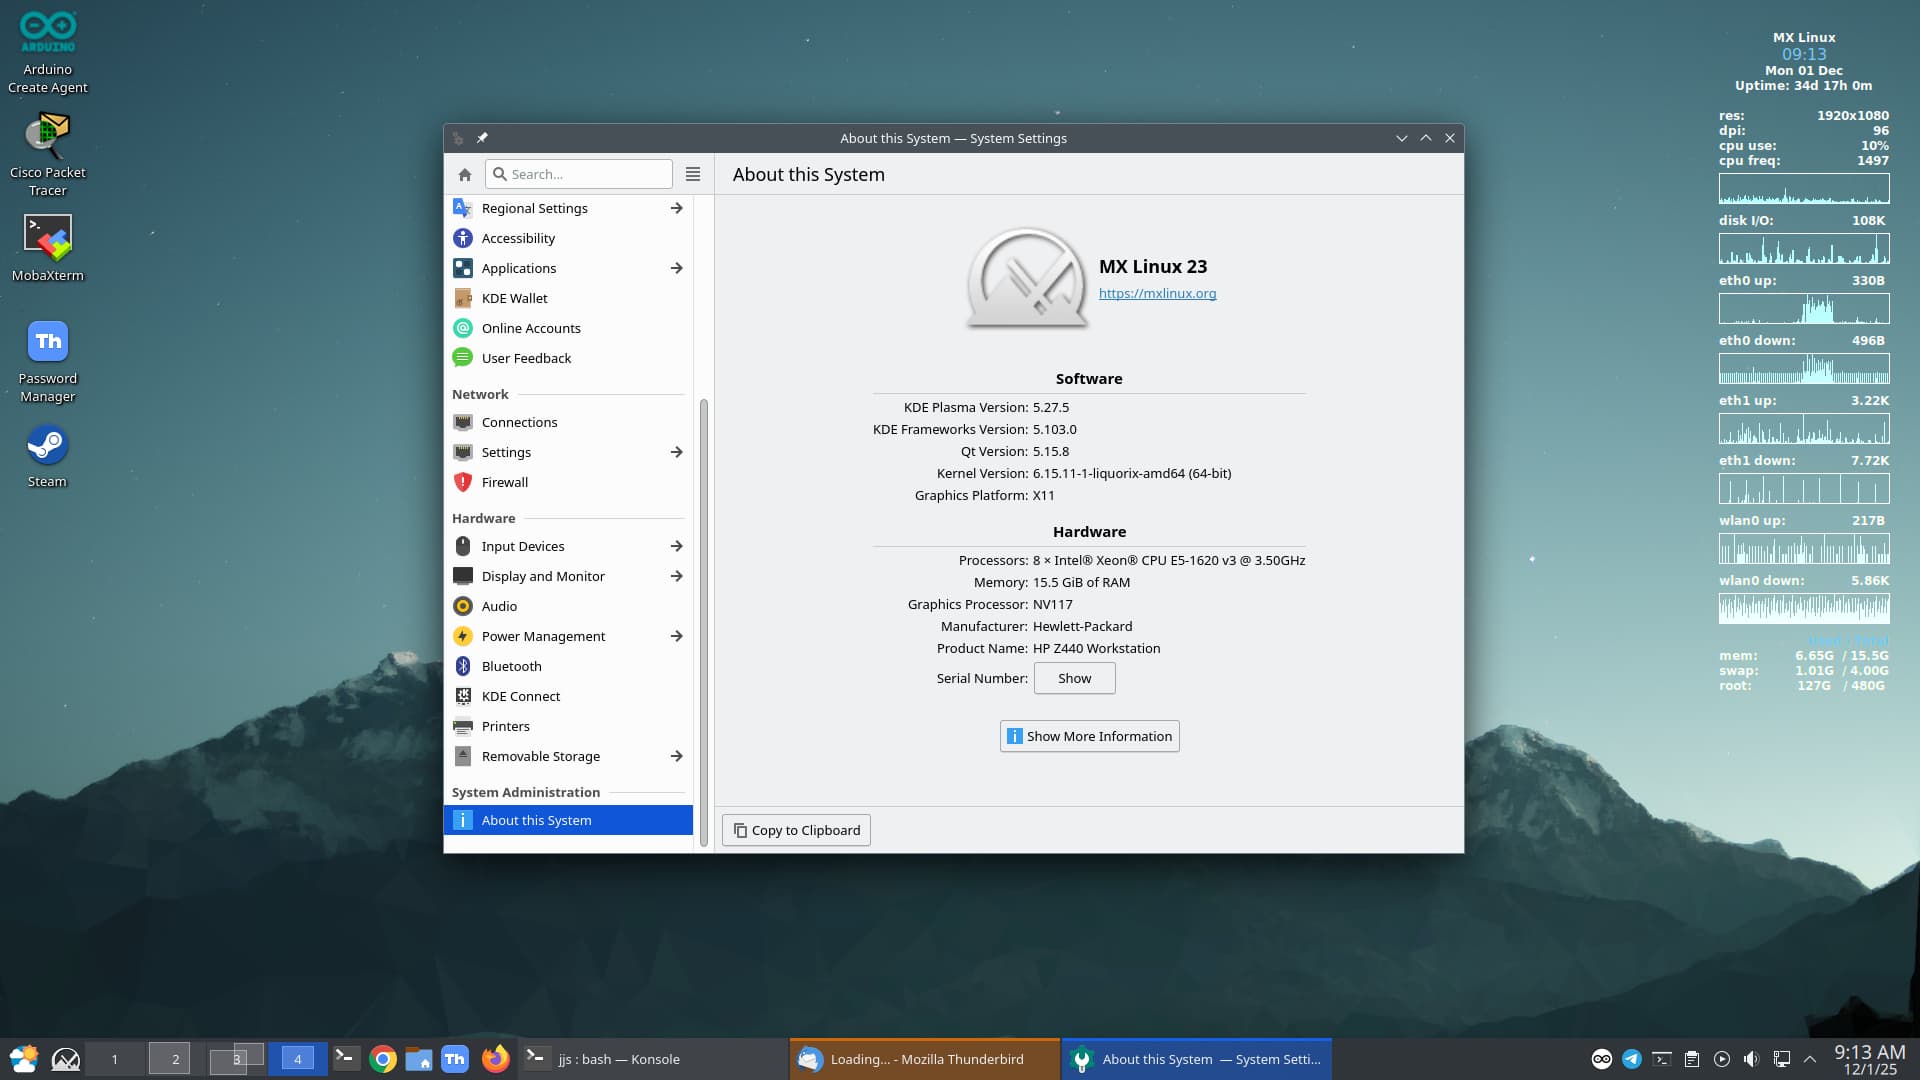Open the Audio settings
The image size is (1920, 1080).
[x=499, y=606]
